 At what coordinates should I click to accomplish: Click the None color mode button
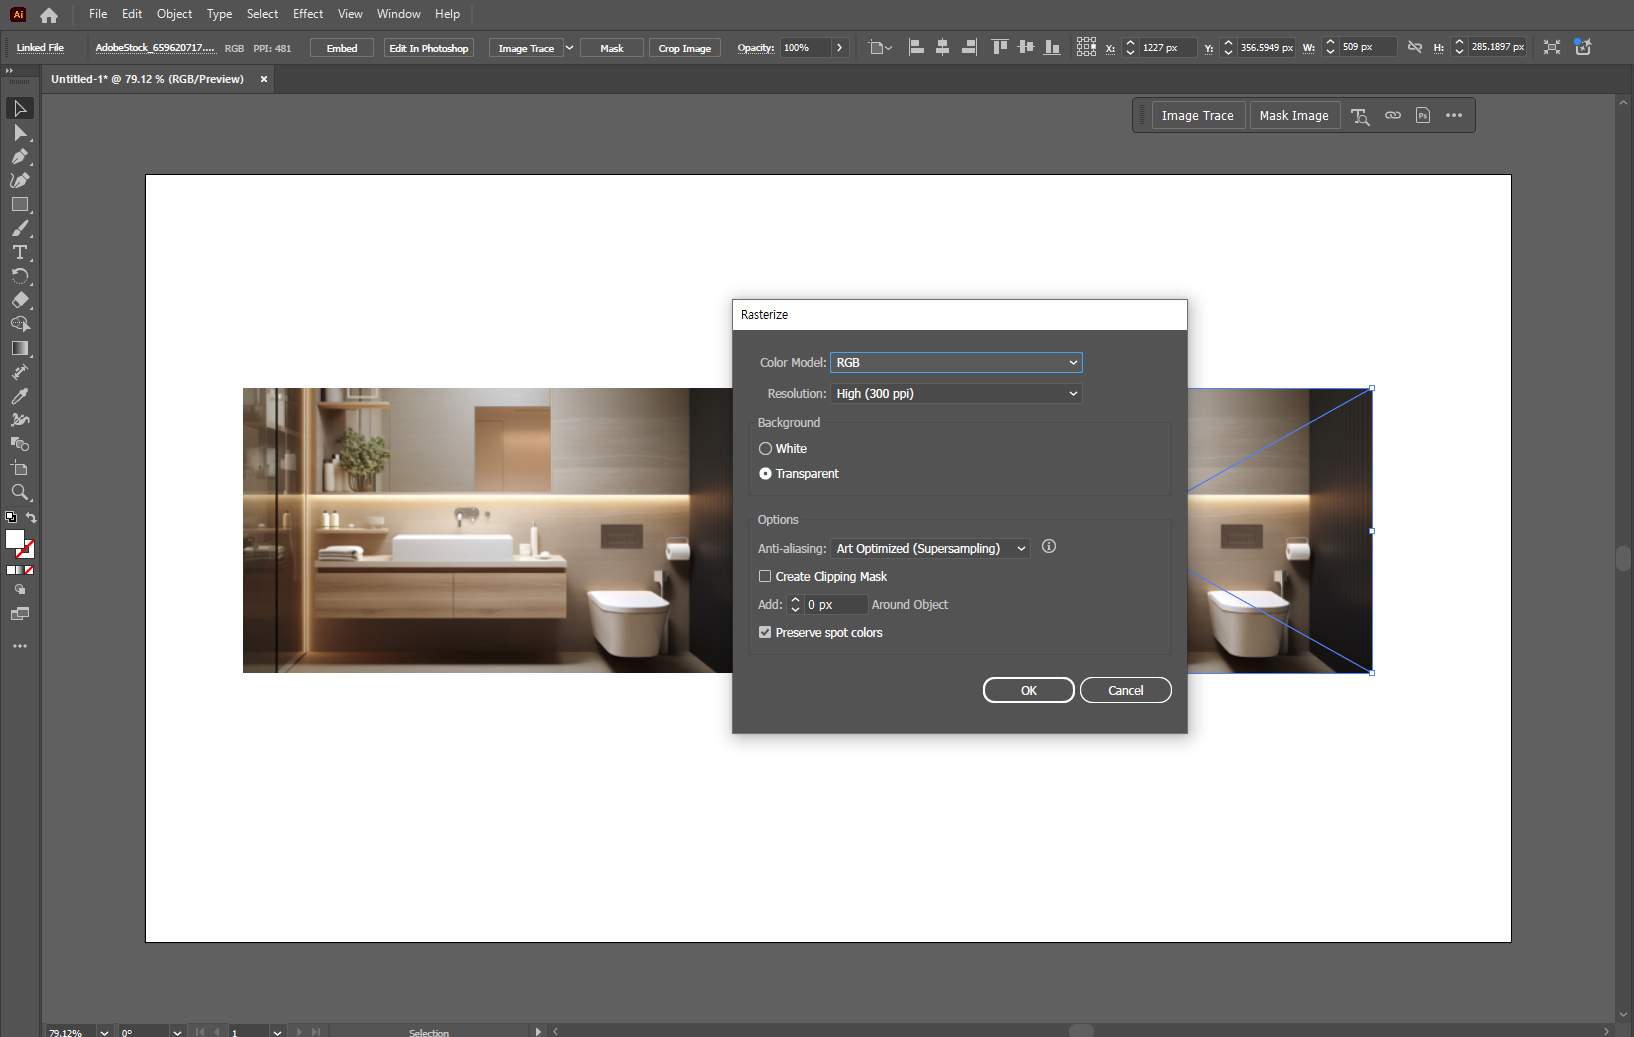[x=29, y=570]
